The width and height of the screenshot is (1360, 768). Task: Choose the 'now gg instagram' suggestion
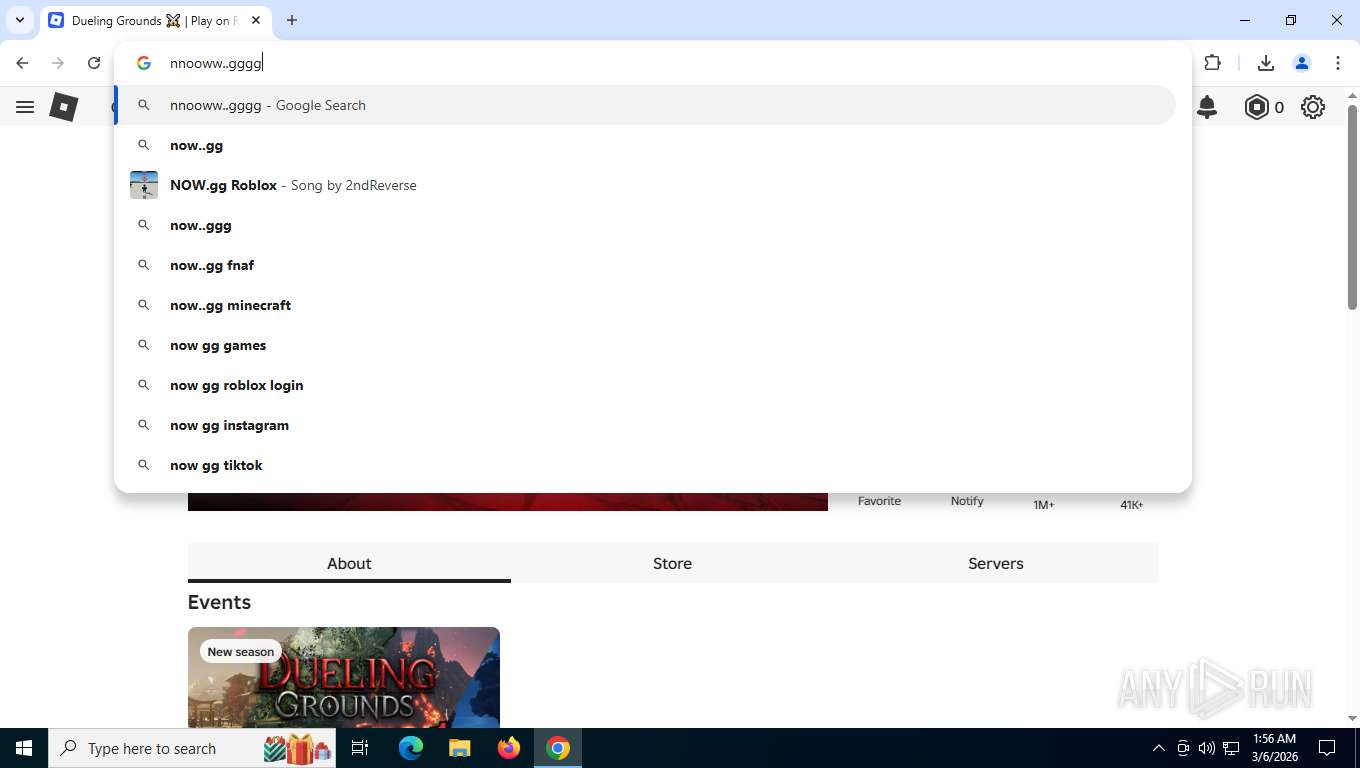[x=645, y=425]
